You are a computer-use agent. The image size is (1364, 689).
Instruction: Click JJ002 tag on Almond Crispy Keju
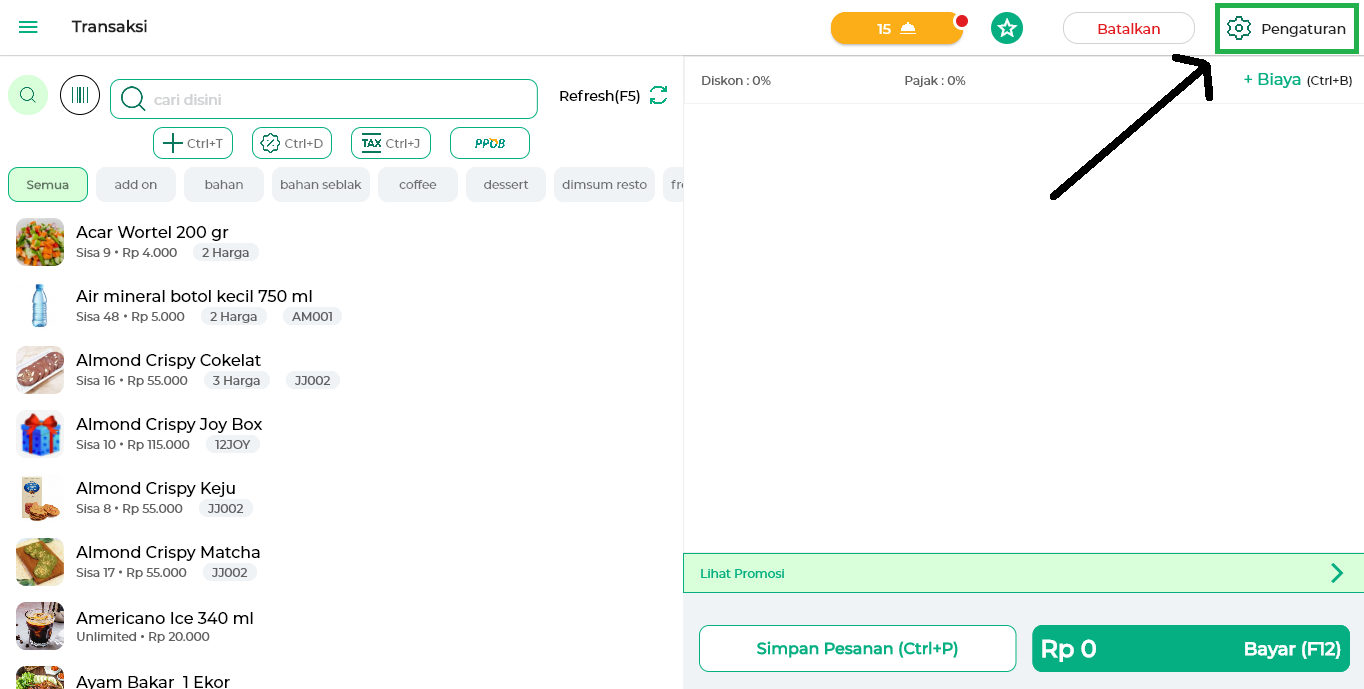[x=225, y=509]
